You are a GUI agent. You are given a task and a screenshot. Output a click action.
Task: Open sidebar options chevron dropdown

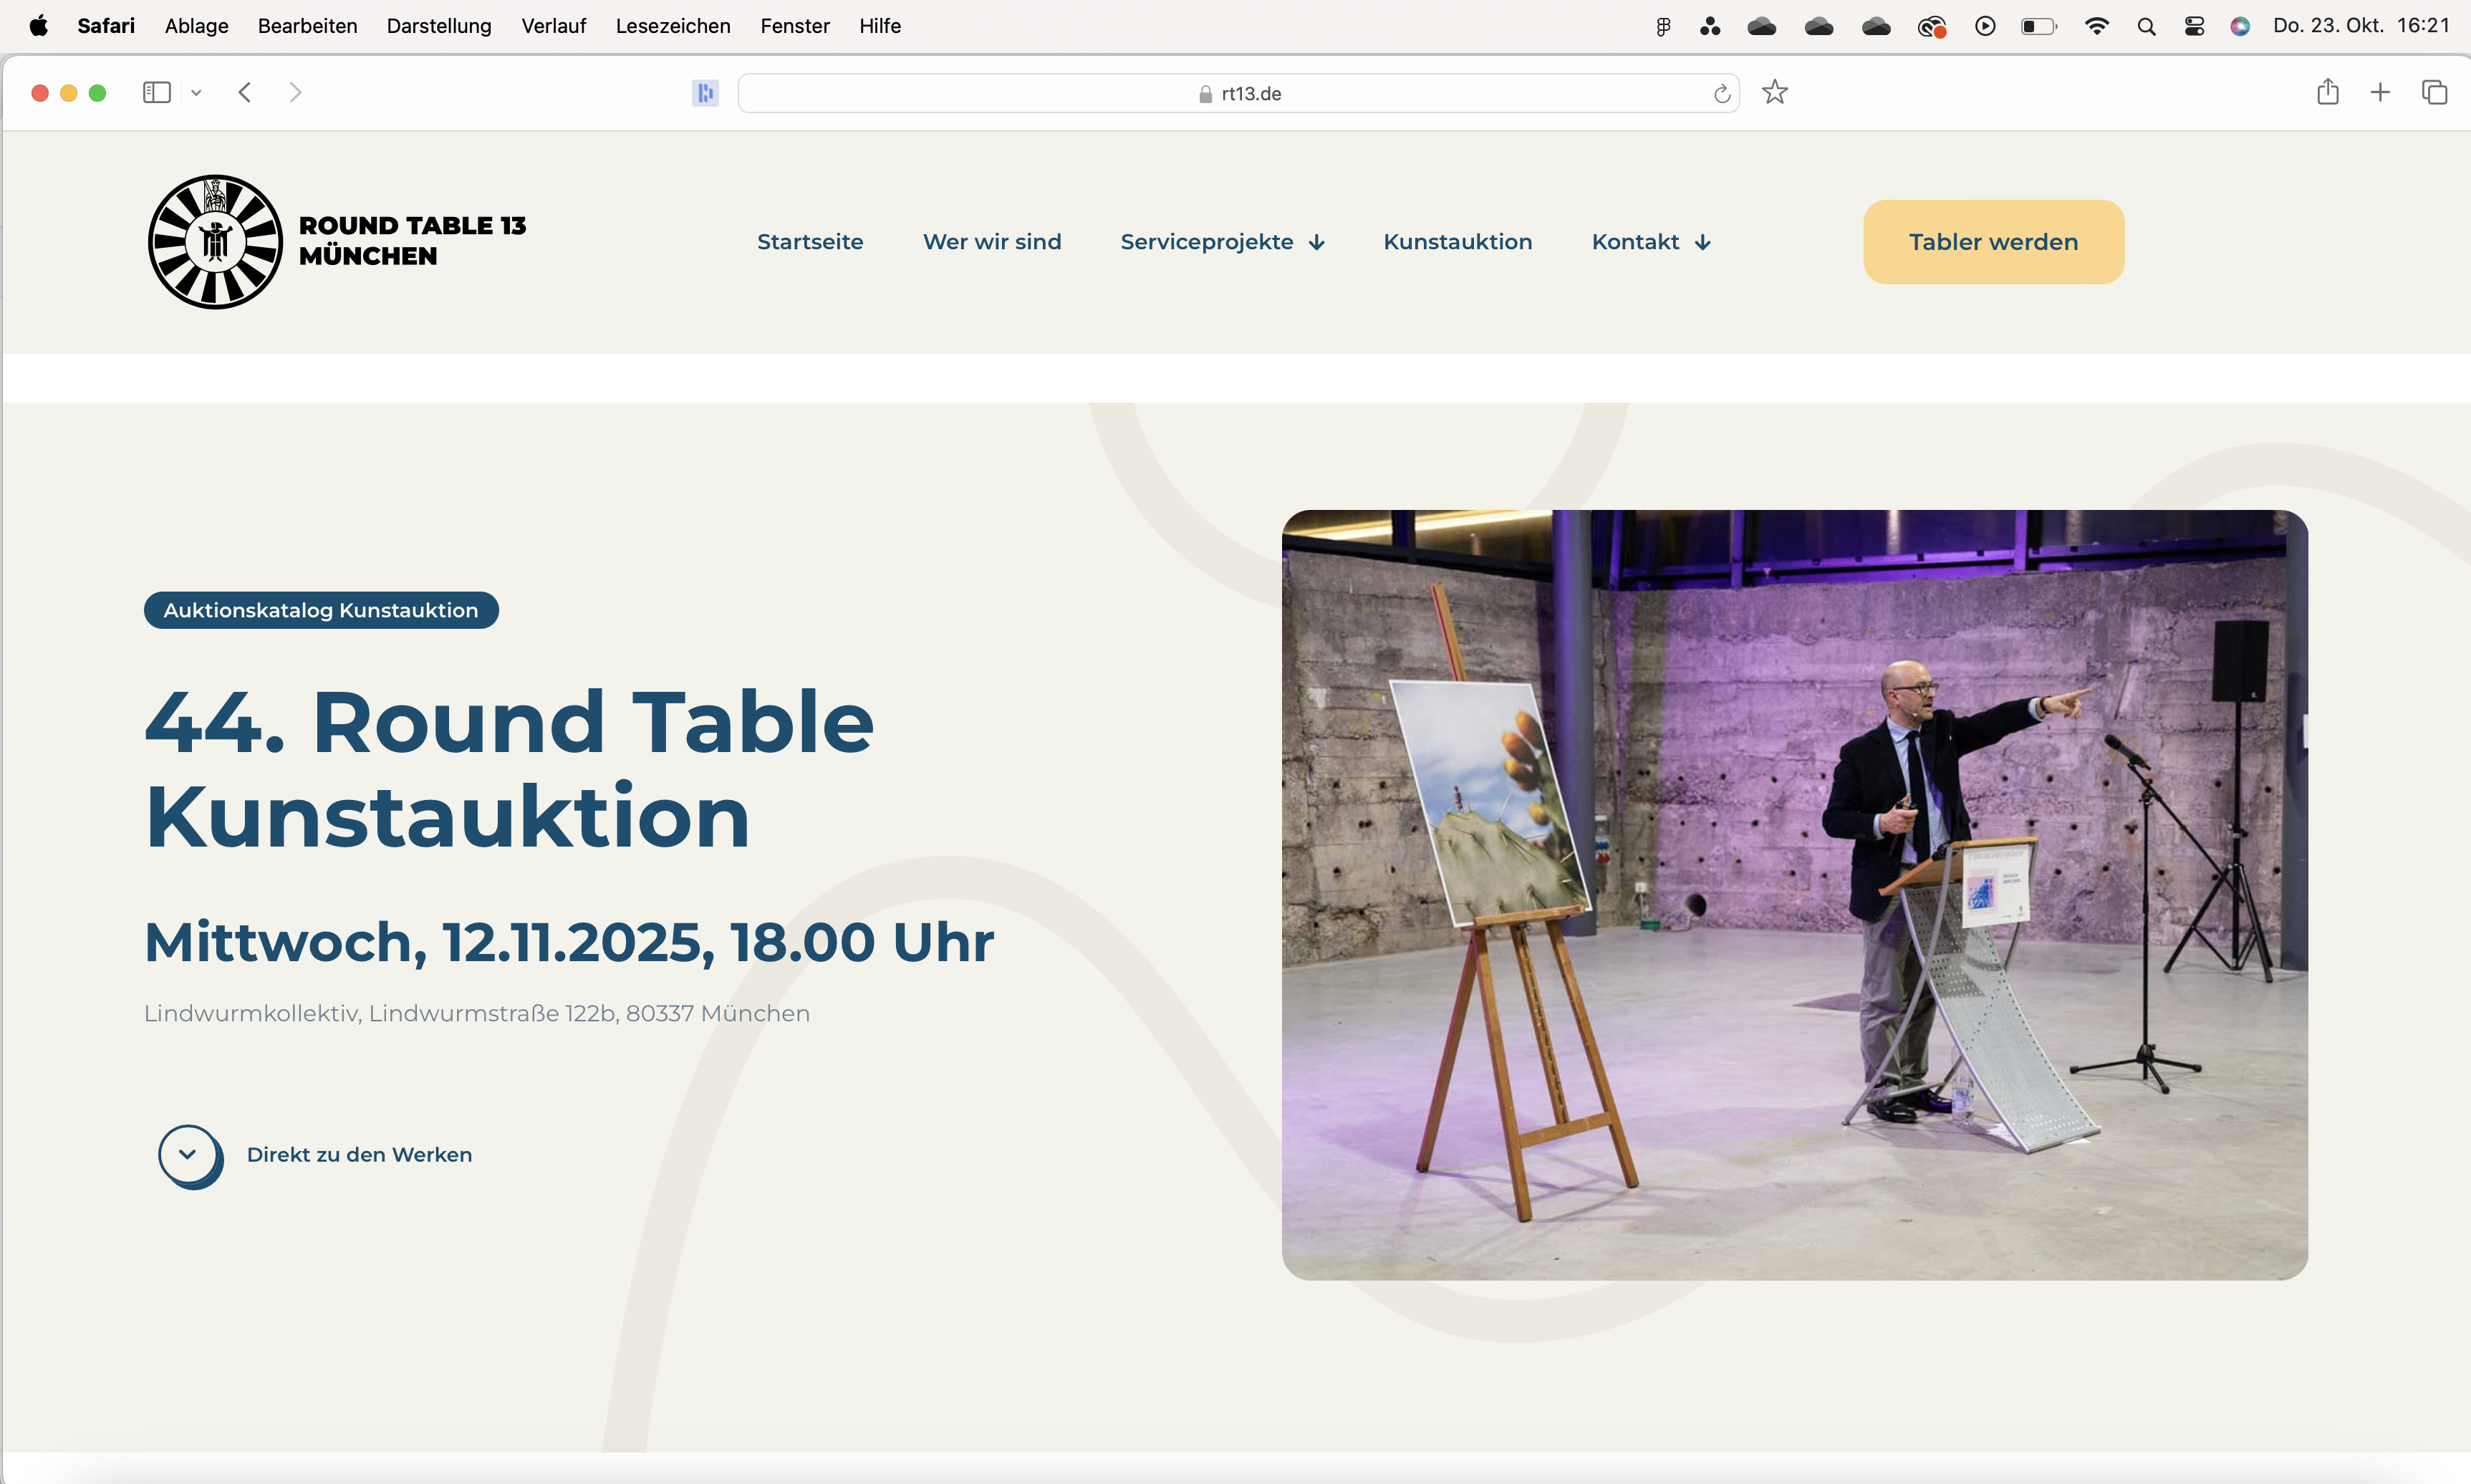(x=196, y=93)
